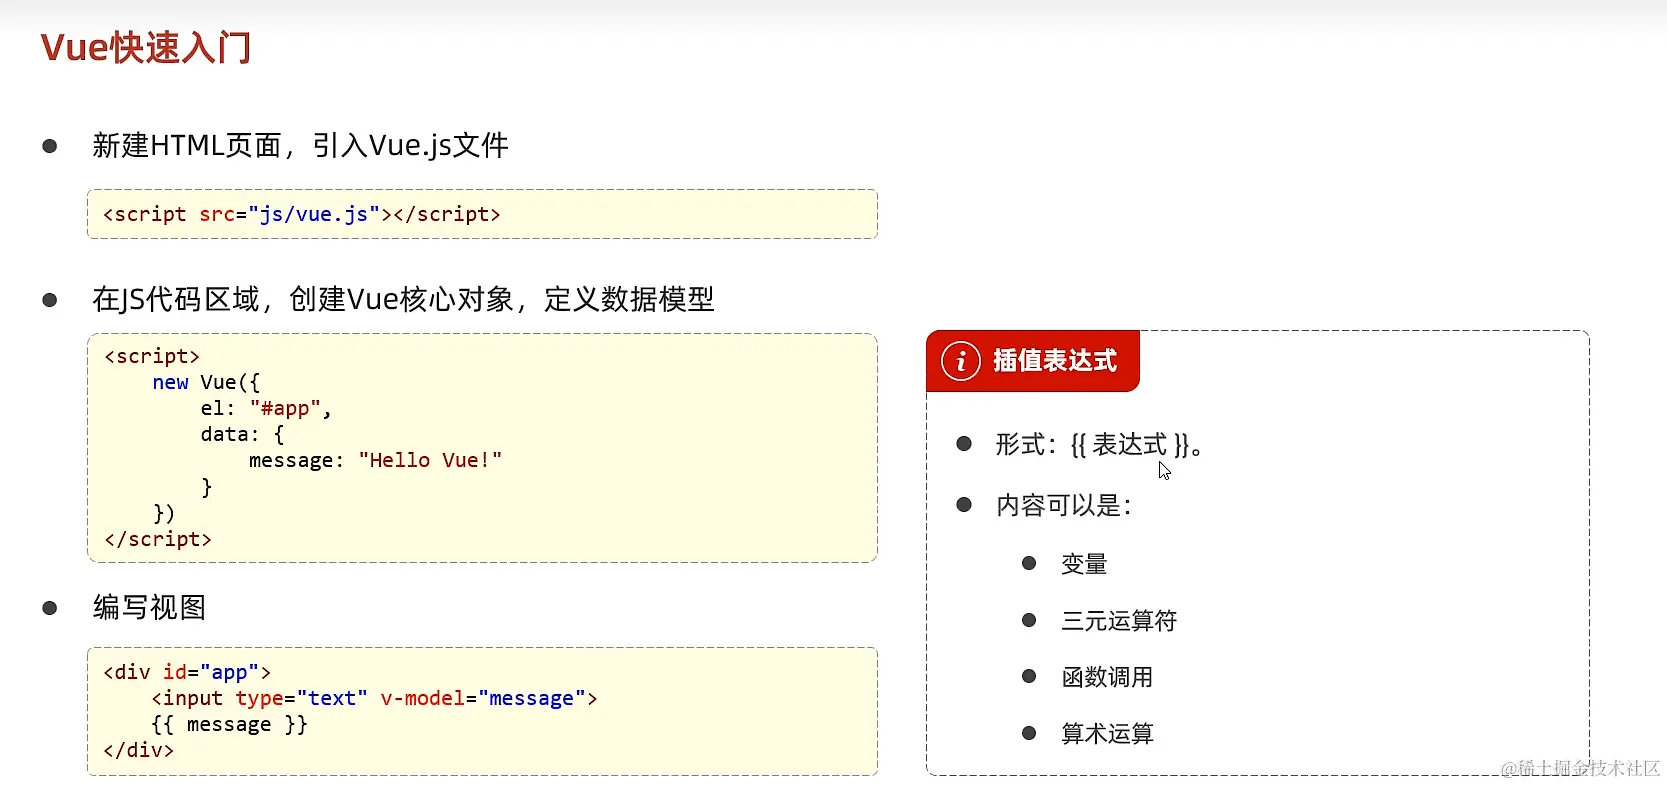
Task: Click the opening <script> tag line
Action: click(152, 356)
